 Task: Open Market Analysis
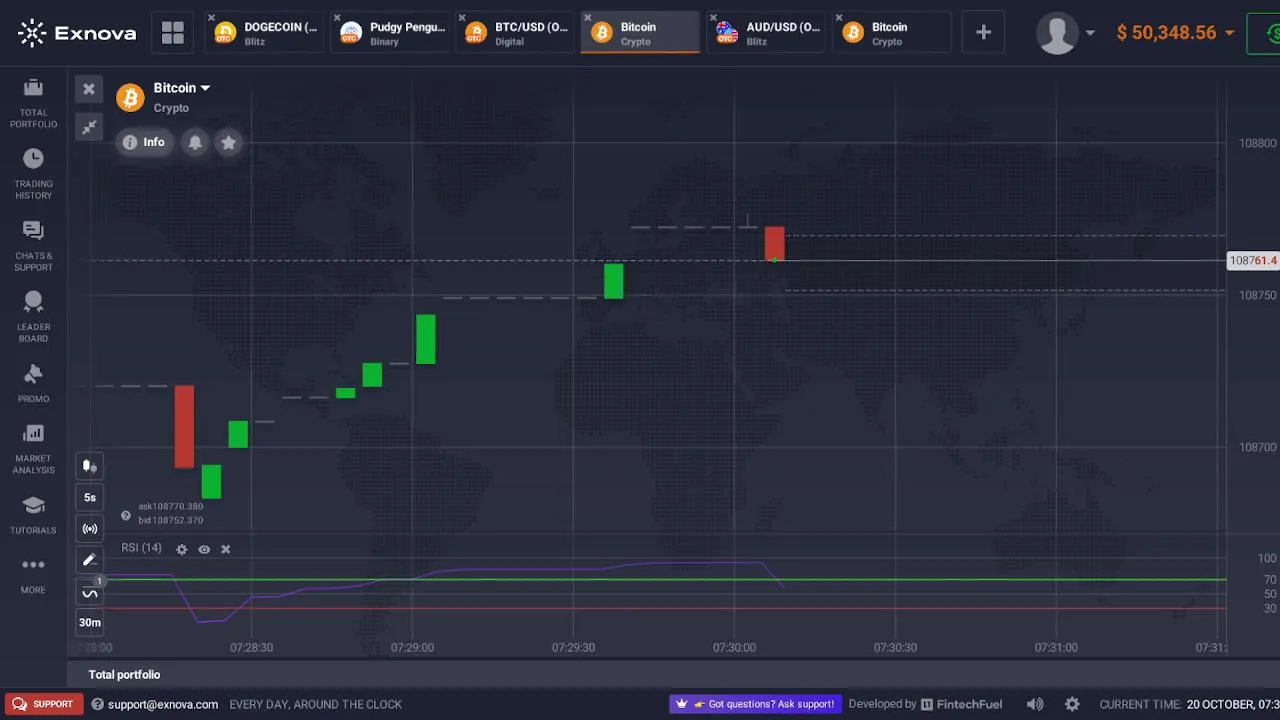33,449
